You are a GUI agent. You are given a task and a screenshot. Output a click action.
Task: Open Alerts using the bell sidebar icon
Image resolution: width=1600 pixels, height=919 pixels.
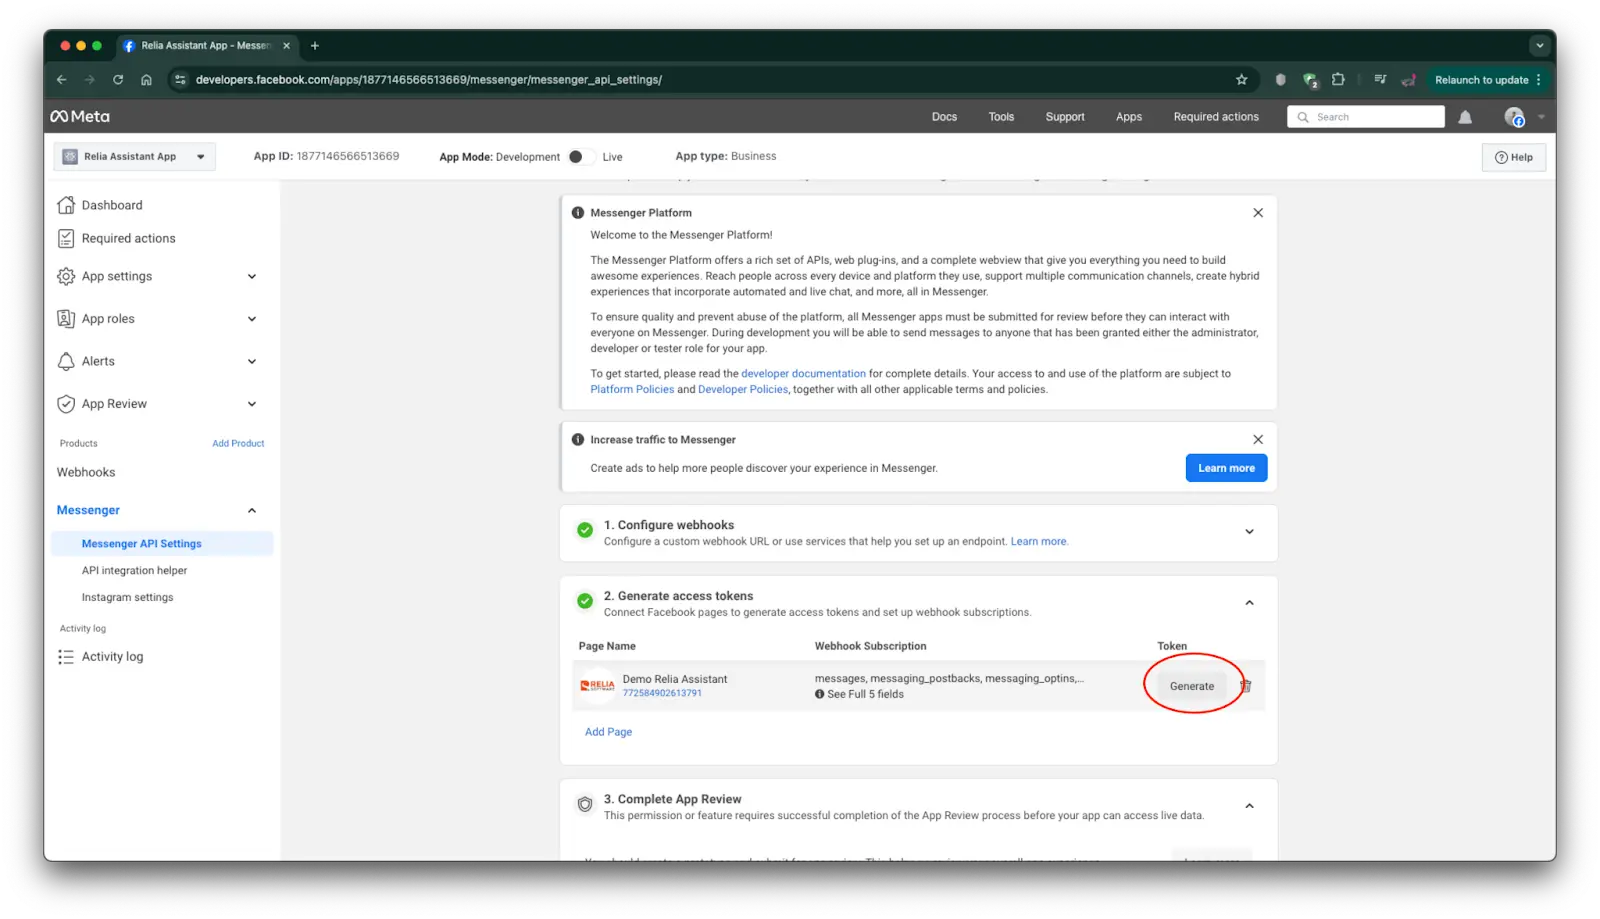point(65,361)
